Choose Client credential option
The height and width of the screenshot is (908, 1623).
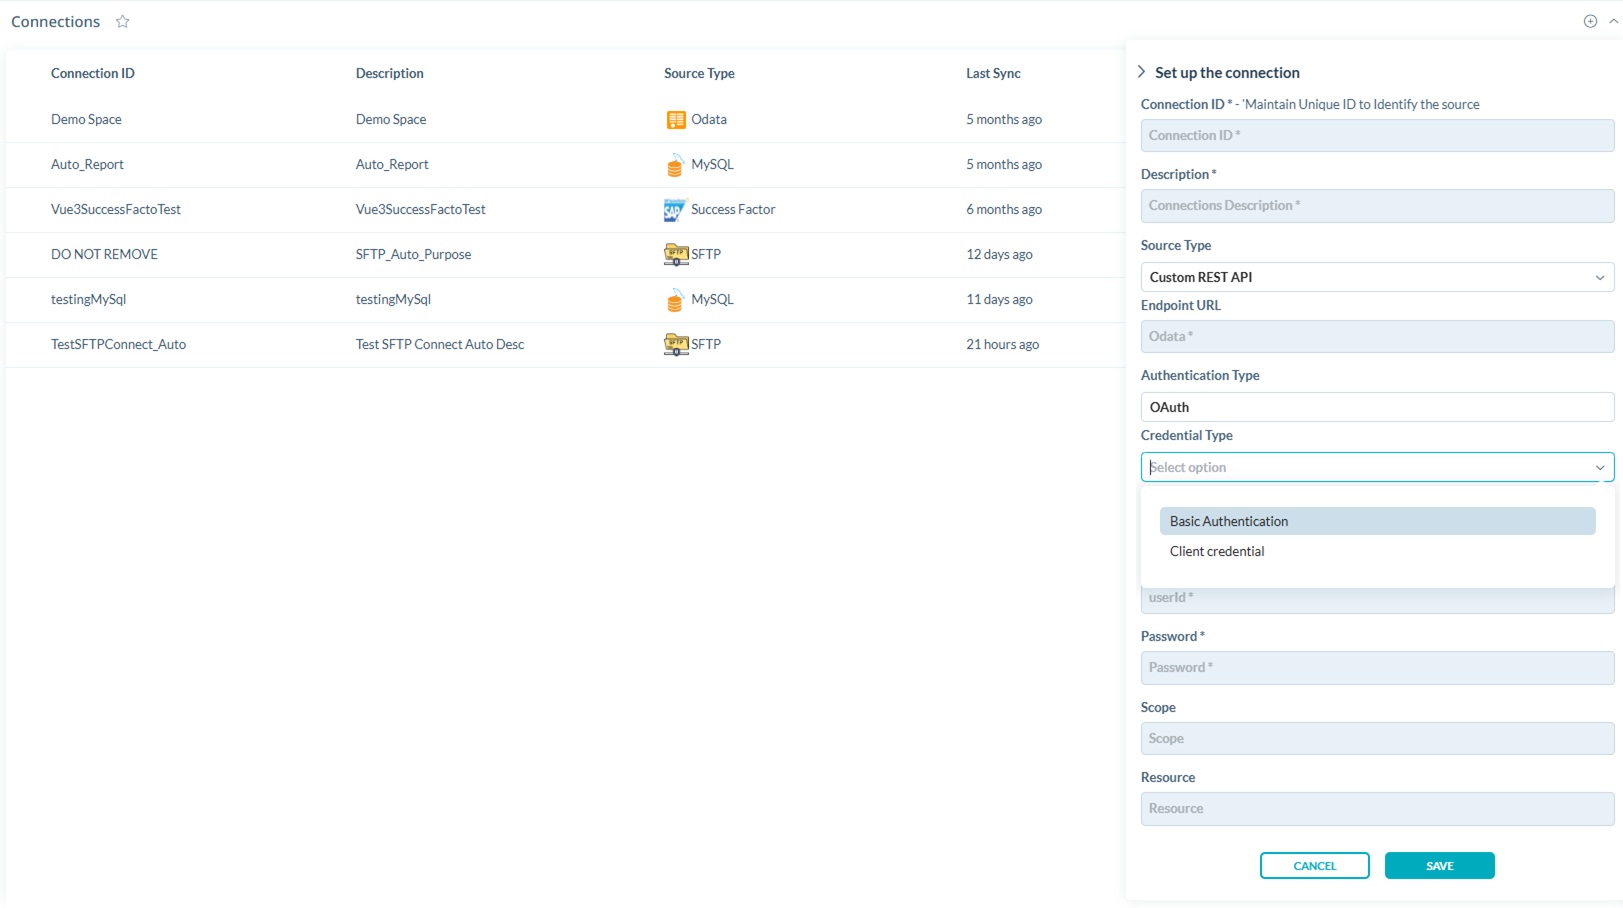click(1217, 551)
